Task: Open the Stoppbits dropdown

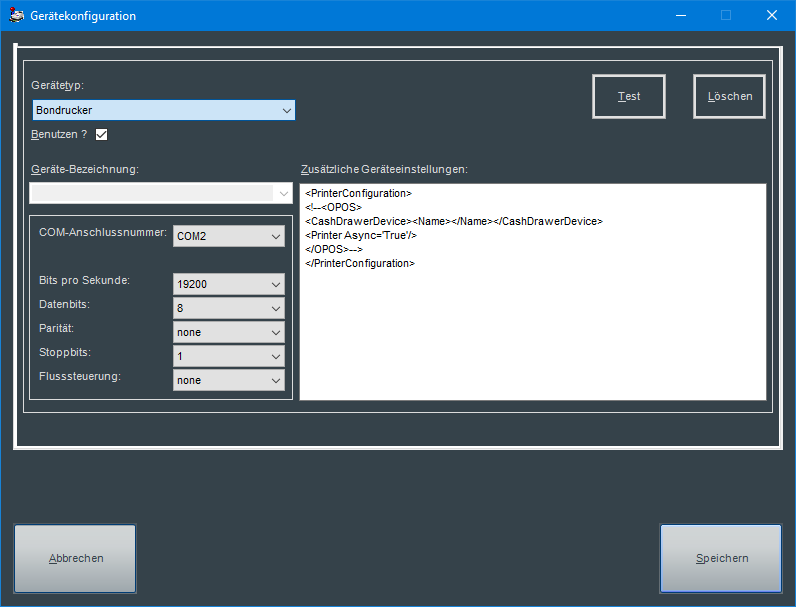Action: 229,356
